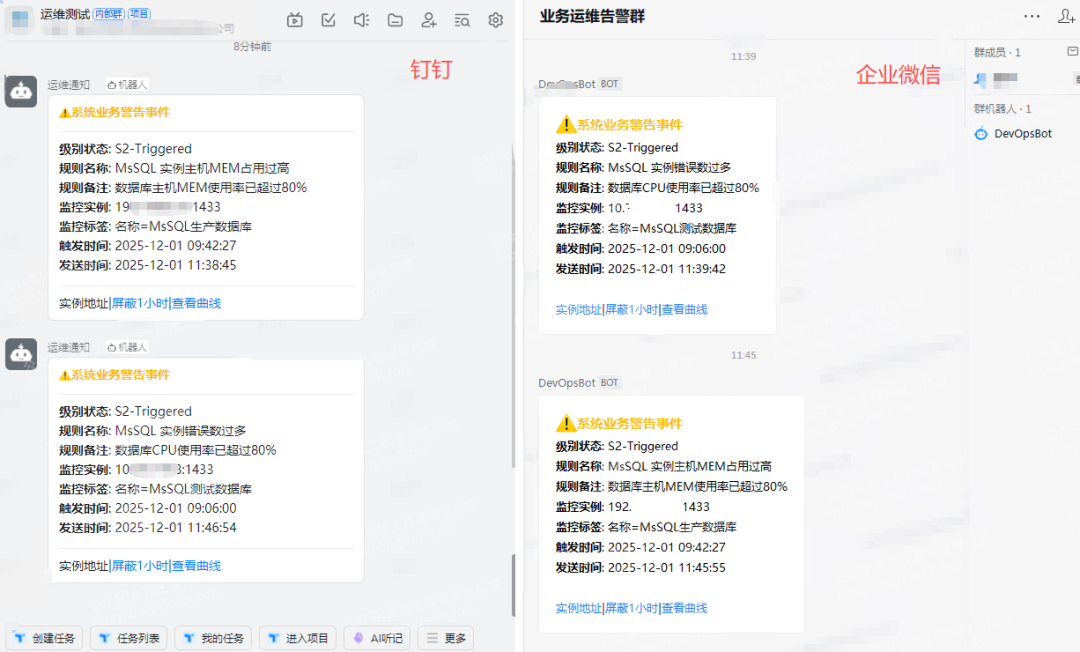
Task: Click 查看曲线 link in MEM alert DingTalk card
Action: point(196,303)
